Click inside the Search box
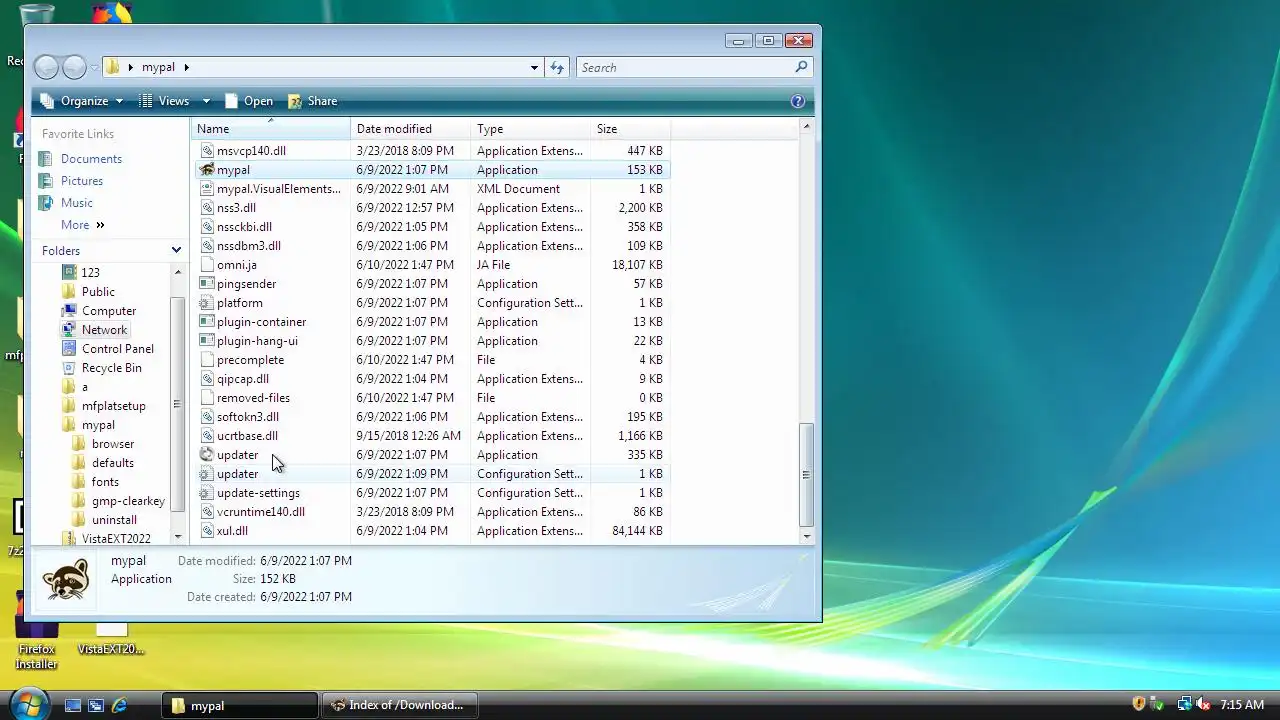This screenshot has height=720, width=1280. point(686,67)
